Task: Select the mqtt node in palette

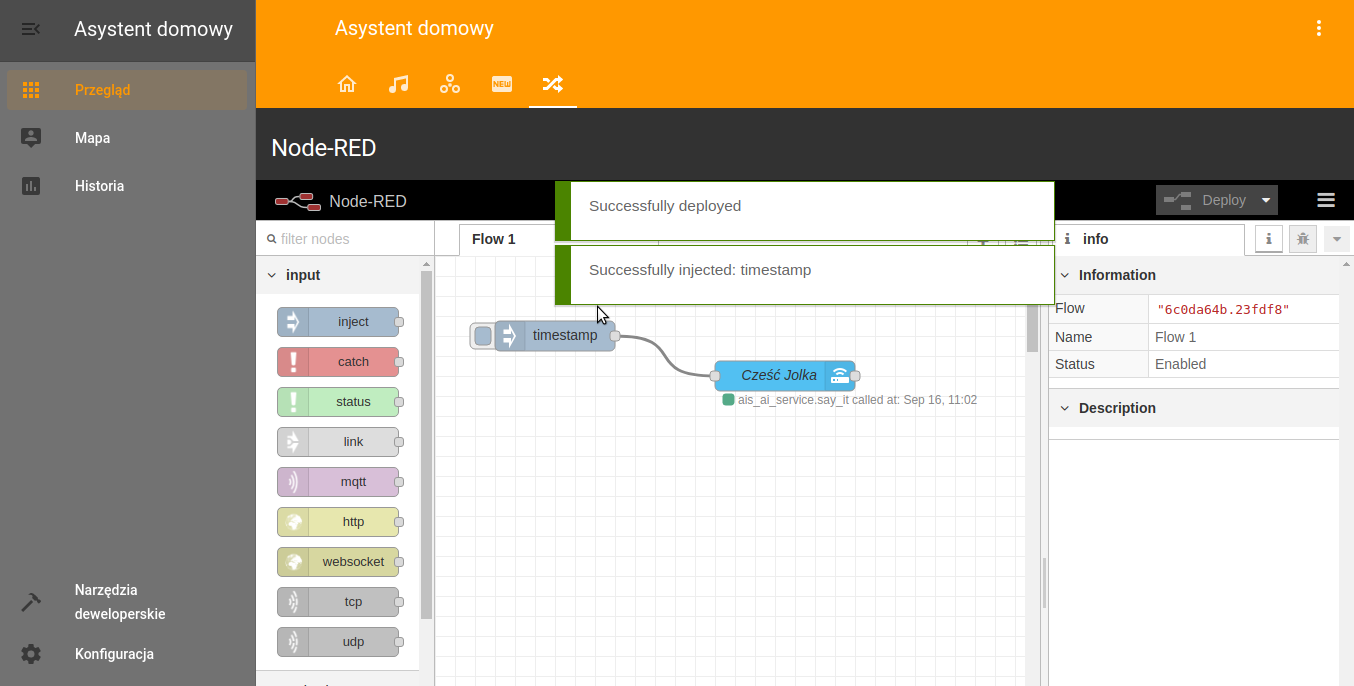Action: pyautogui.click(x=338, y=482)
